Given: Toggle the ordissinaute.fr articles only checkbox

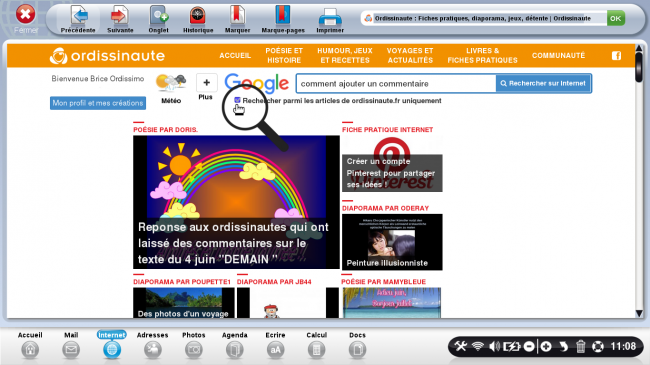Looking at the screenshot, I should click(x=237, y=100).
